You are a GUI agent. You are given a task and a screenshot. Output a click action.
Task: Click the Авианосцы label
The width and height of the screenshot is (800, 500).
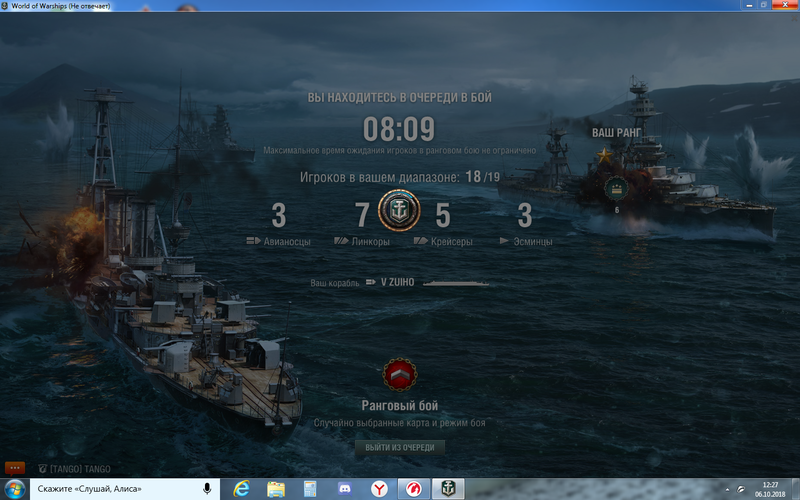287,241
